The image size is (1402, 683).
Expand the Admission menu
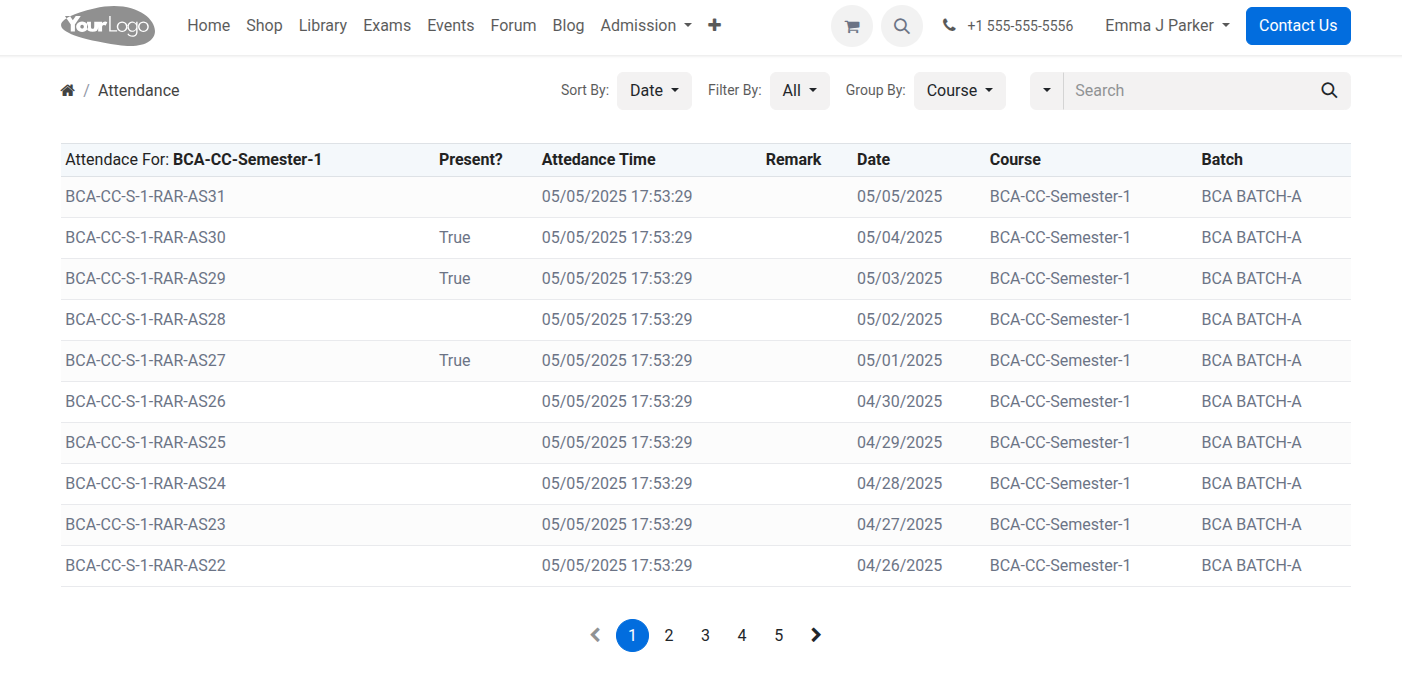[646, 26]
